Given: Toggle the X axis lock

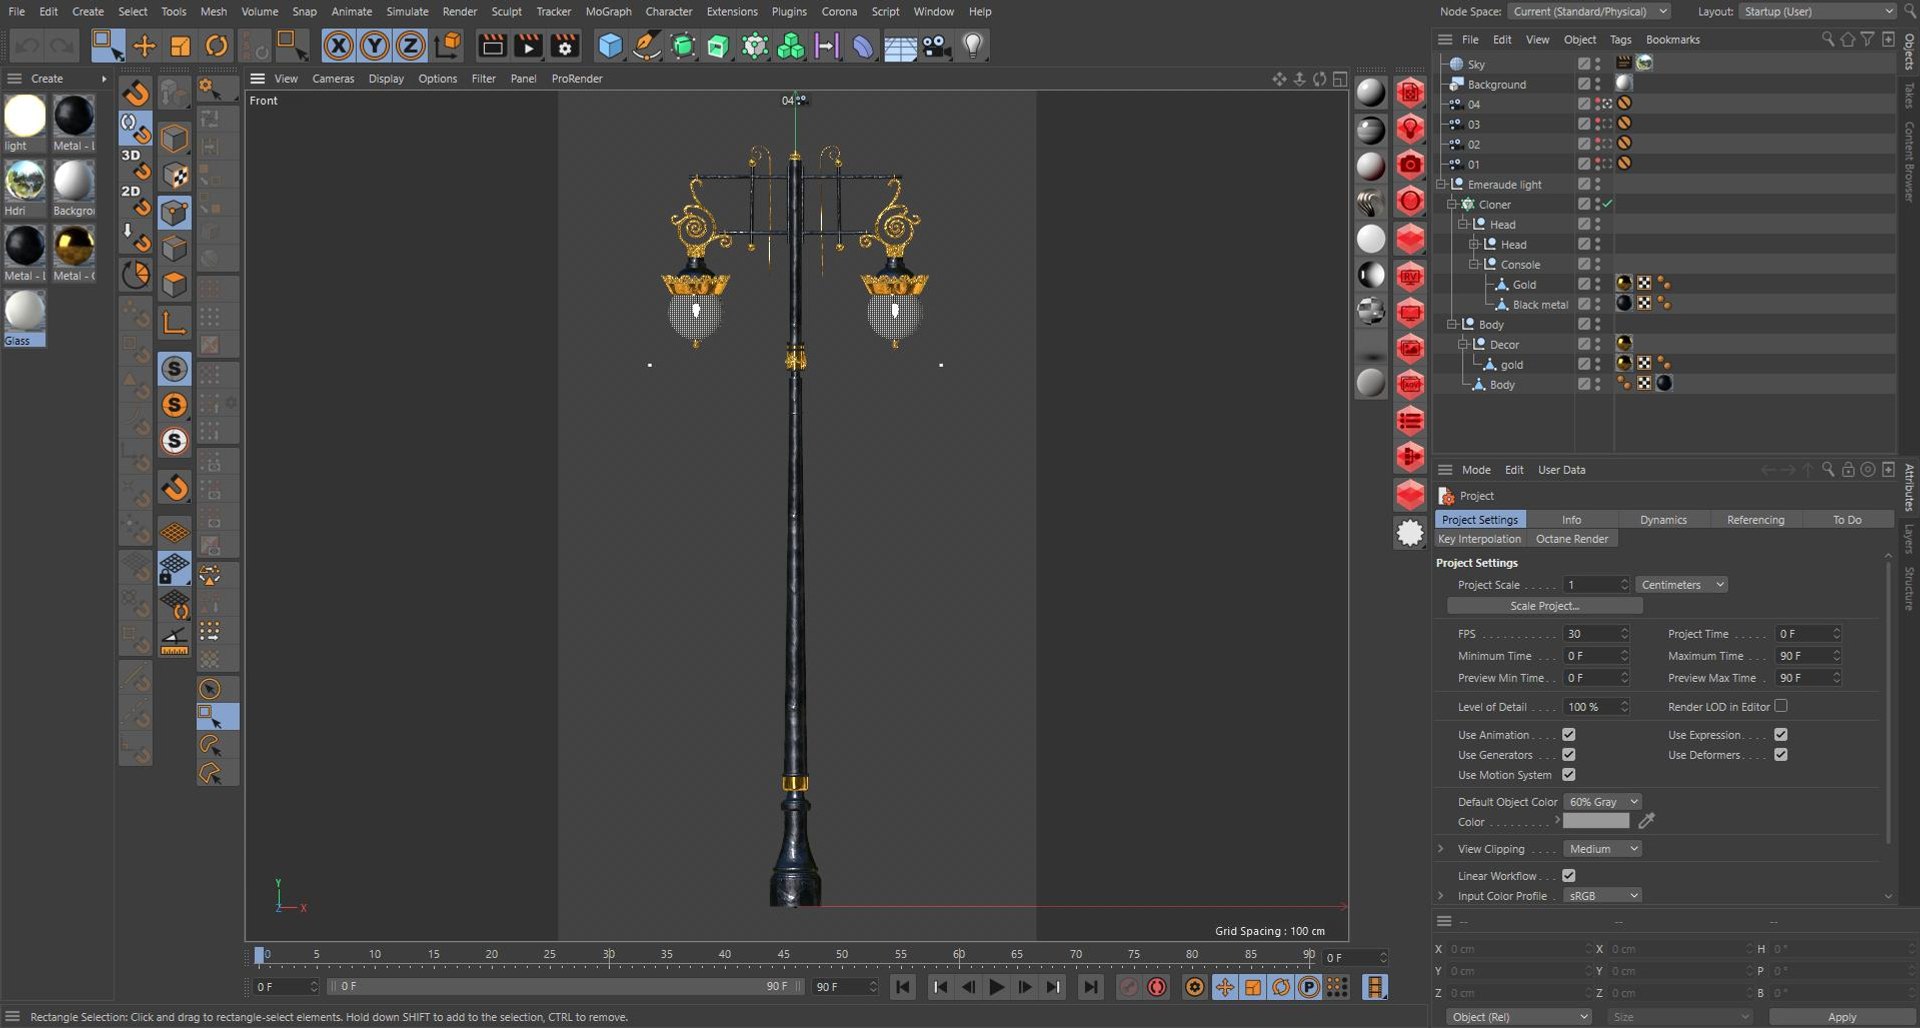Looking at the screenshot, I should coord(338,46).
